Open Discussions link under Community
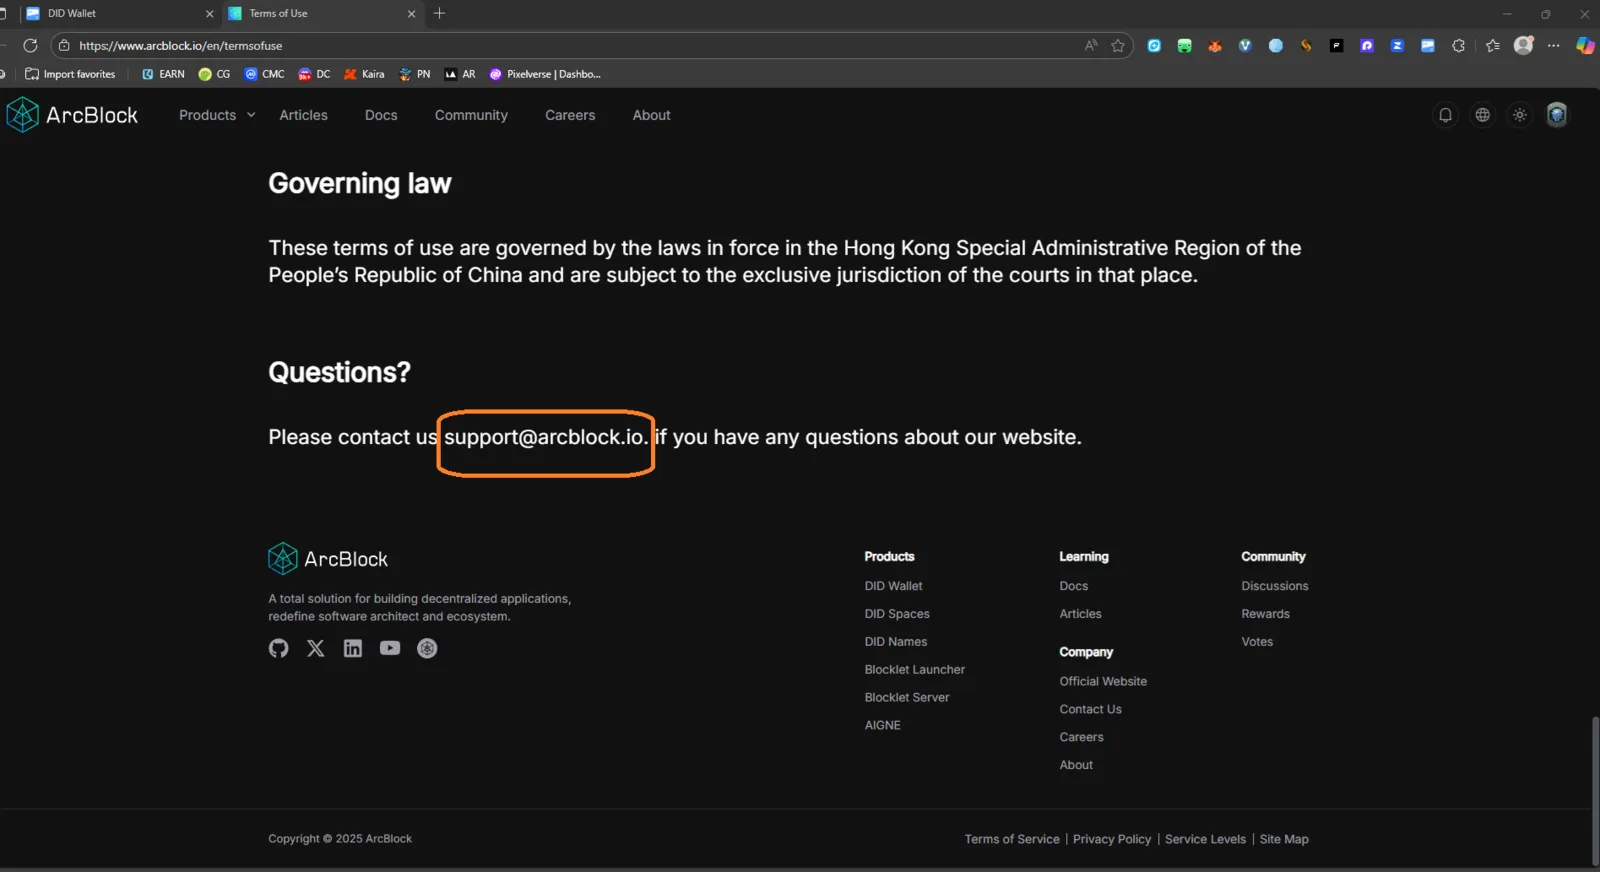The width and height of the screenshot is (1600, 872). click(x=1275, y=586)
